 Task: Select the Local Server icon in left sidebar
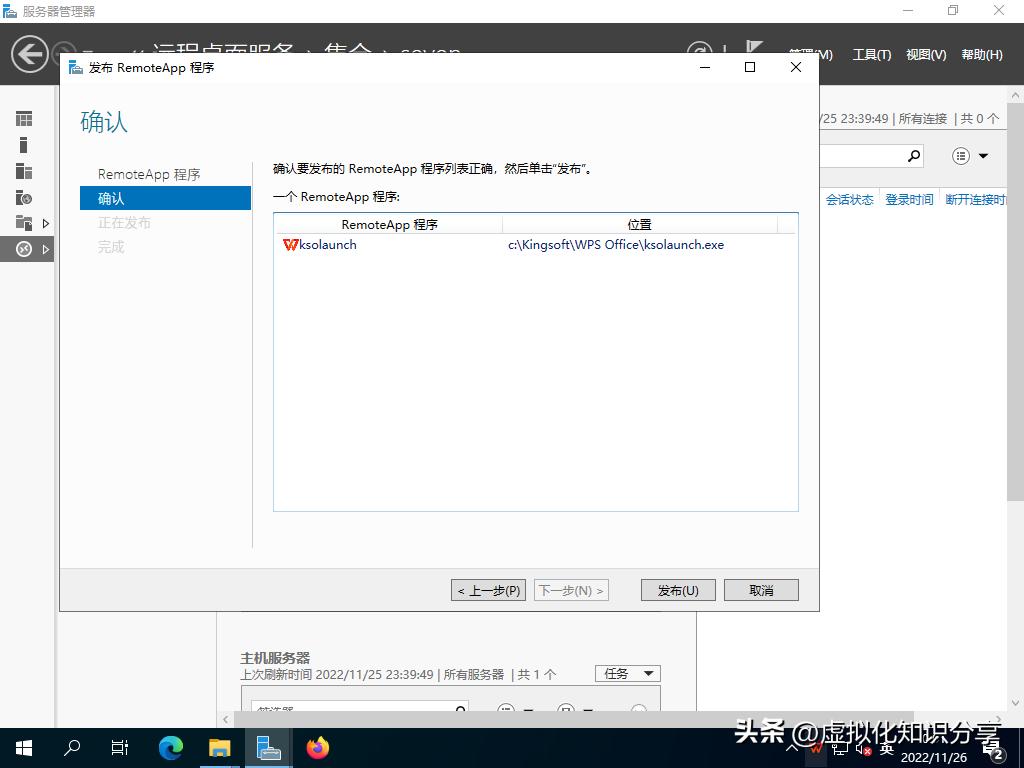(23, 144)
